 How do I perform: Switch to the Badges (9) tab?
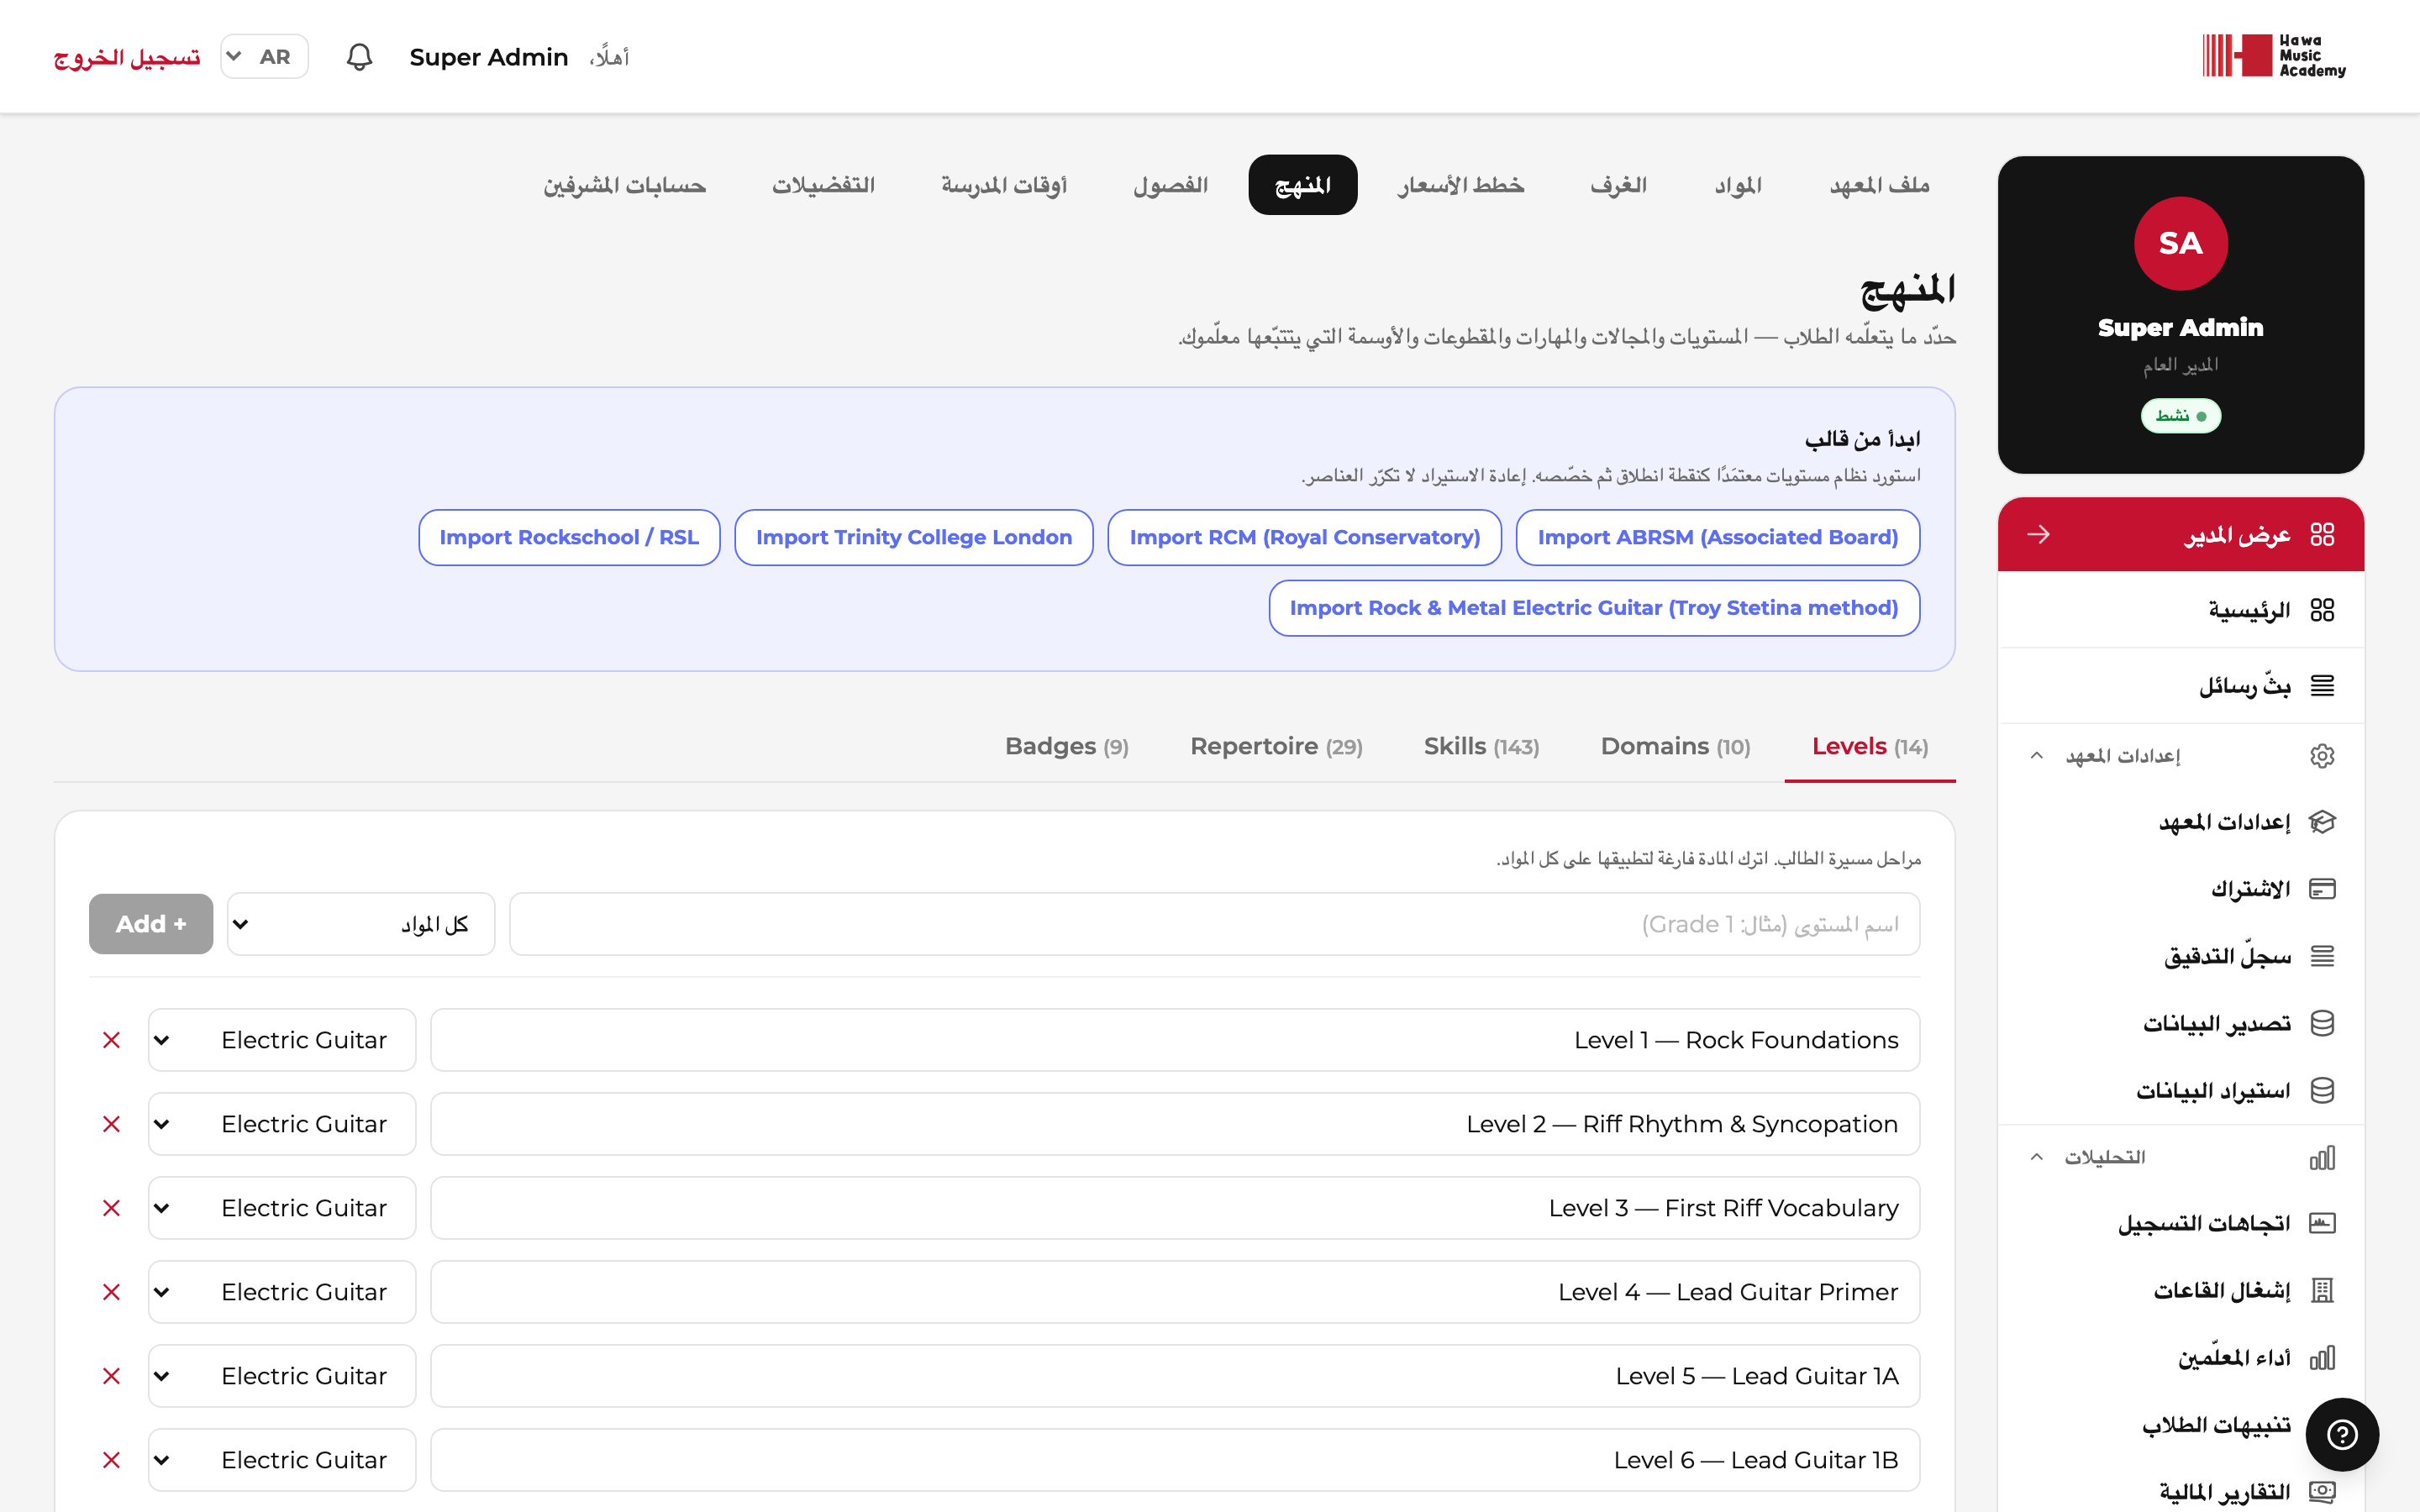click(1066, 746)
